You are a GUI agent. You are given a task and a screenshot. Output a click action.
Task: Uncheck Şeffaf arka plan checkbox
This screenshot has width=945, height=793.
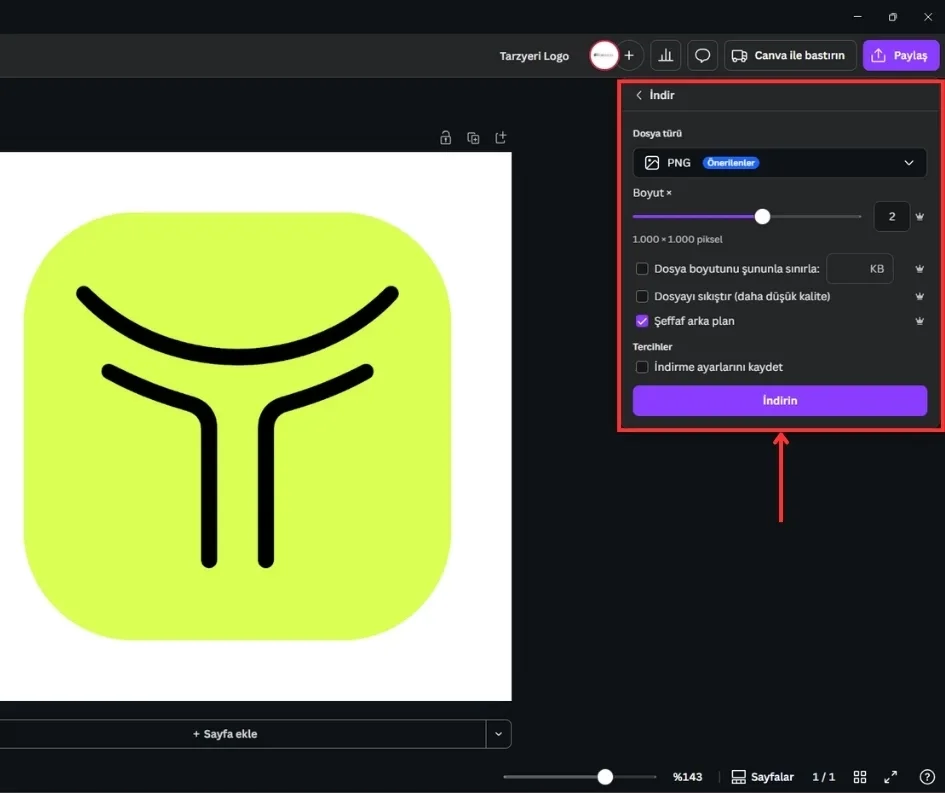(x=642, y=321)
